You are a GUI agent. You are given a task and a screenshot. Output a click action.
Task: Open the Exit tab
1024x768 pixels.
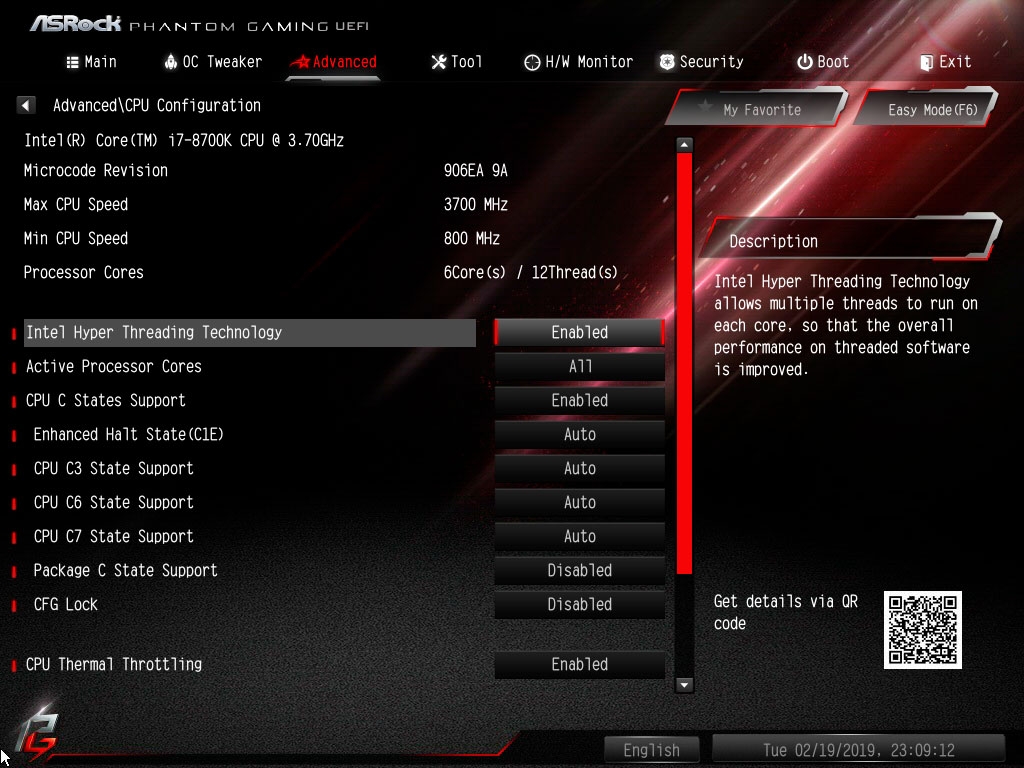[946, 62]
